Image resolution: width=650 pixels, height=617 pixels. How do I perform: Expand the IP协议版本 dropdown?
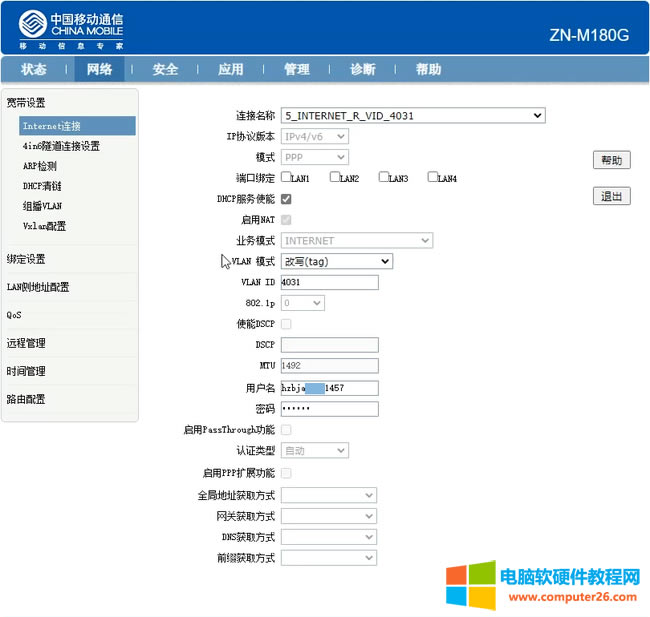click(x=315, y=136)
